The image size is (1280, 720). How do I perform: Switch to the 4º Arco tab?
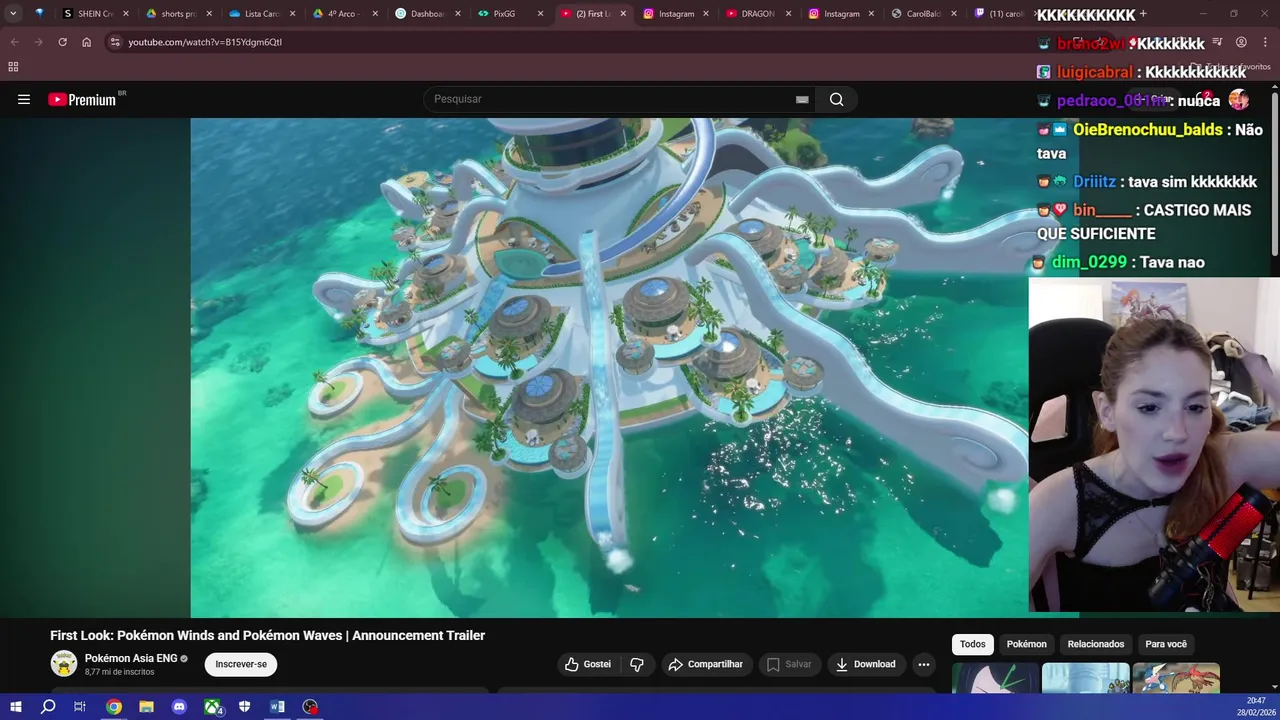344,14
